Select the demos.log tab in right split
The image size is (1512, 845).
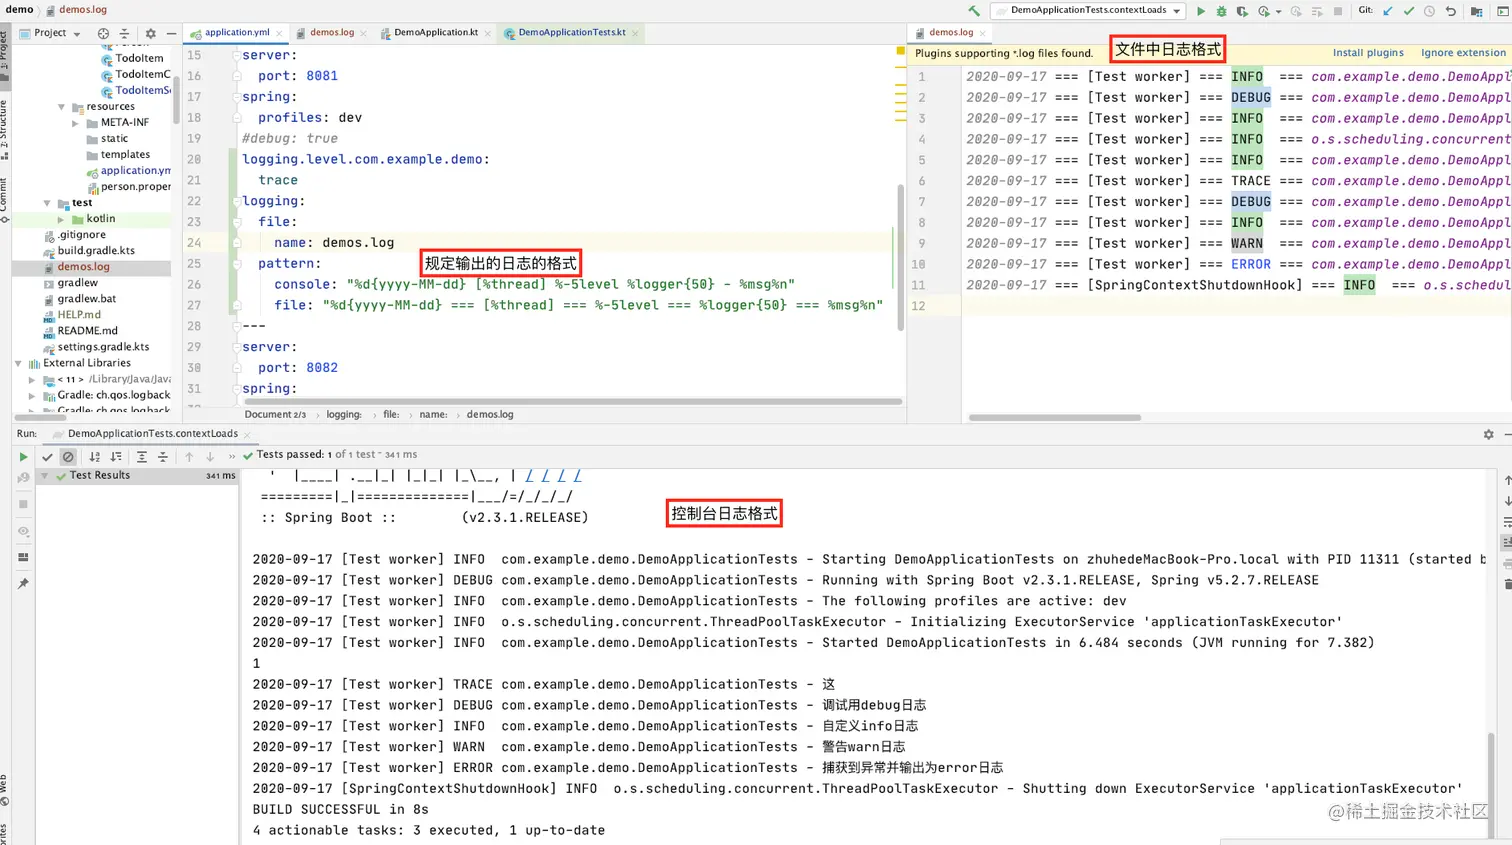(x=950, y=33)
